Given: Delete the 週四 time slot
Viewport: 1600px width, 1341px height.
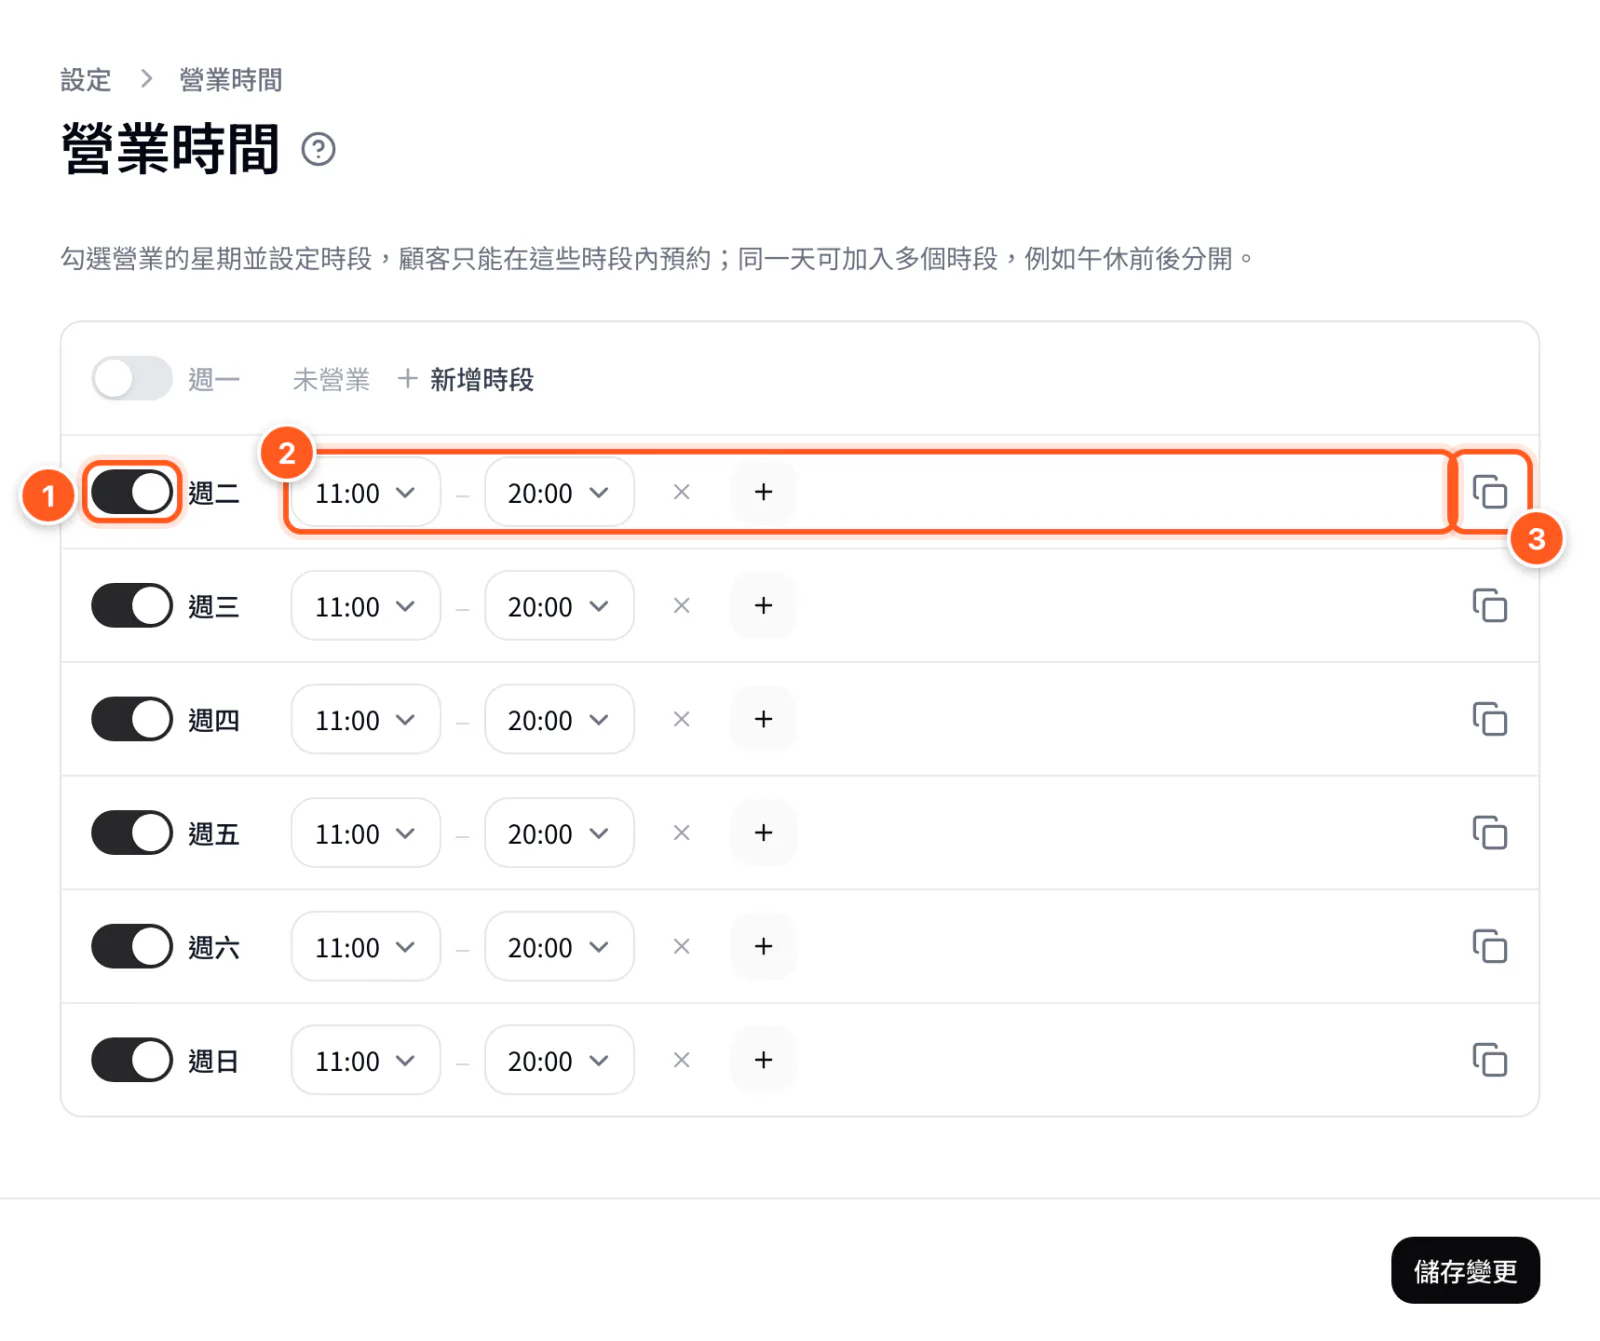Looking at the screenshot, I should (x=681, y=719).
